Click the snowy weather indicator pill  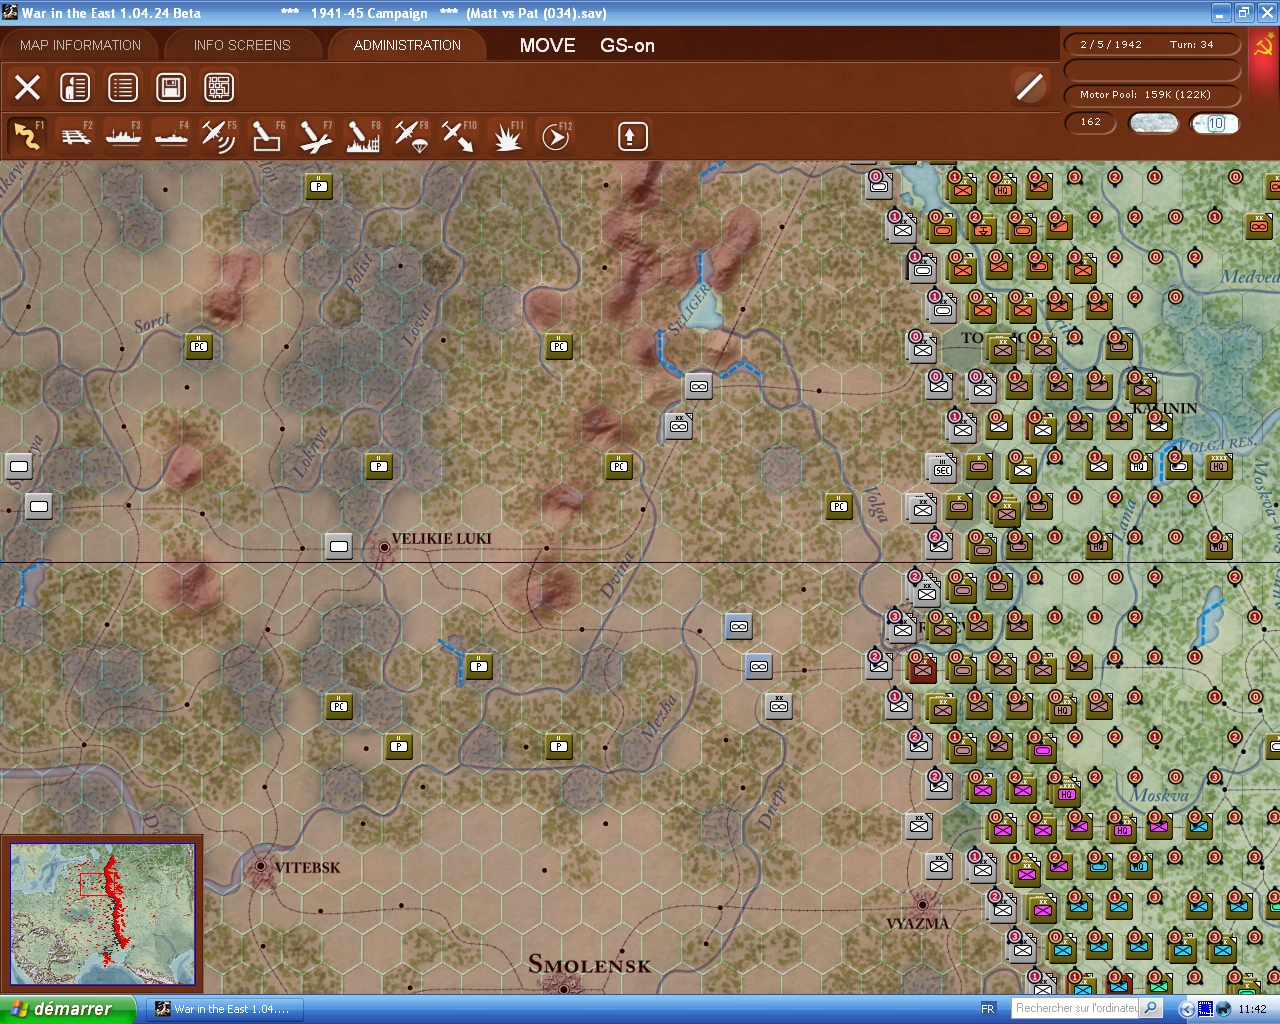click(x=1153, y=123)
